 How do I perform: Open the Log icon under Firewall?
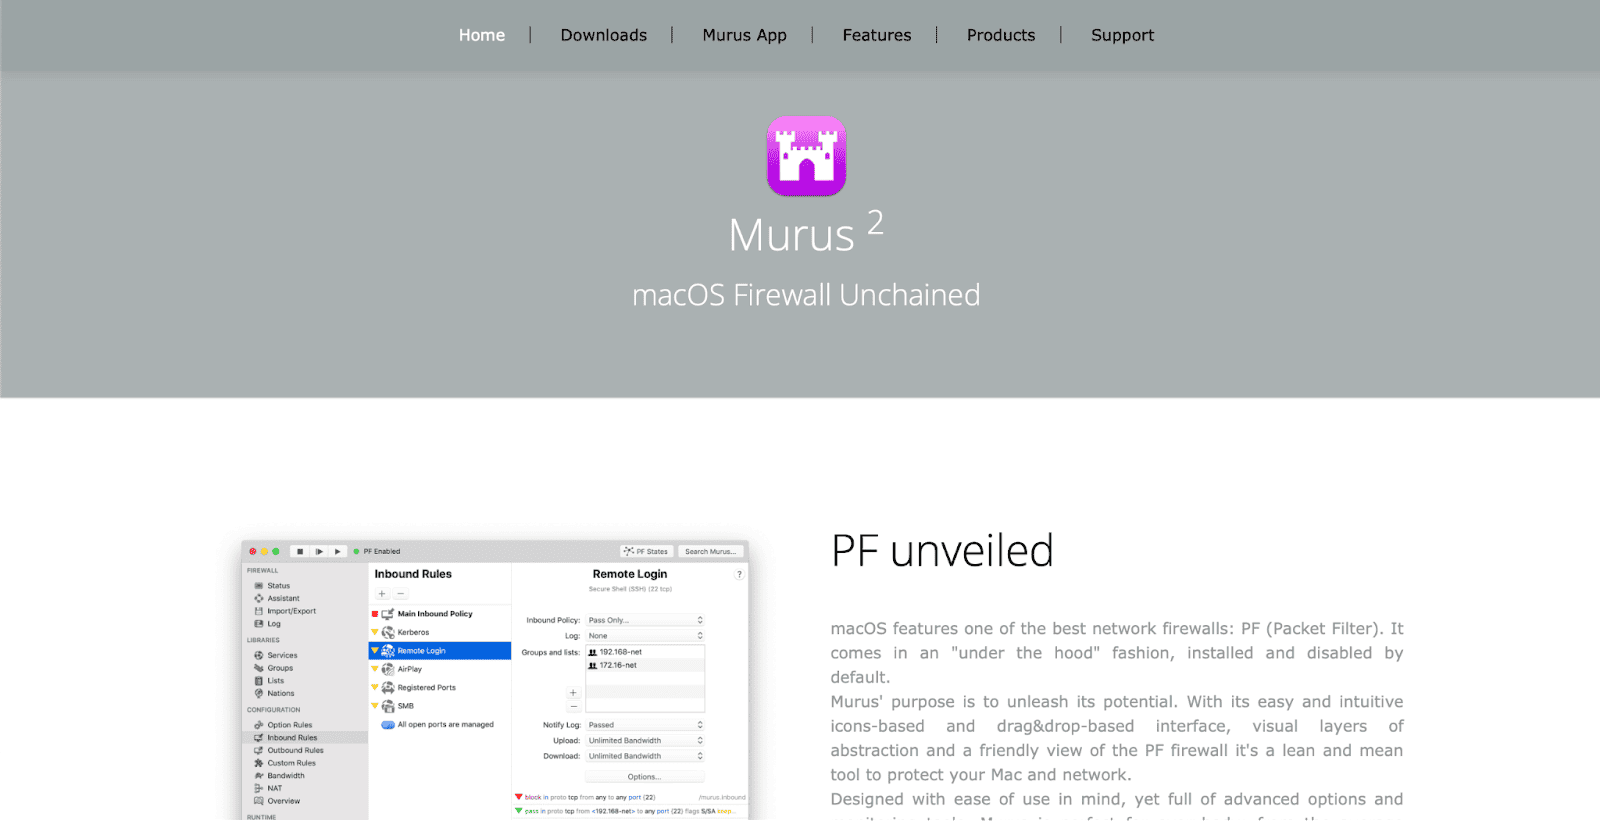coord(259,624)
